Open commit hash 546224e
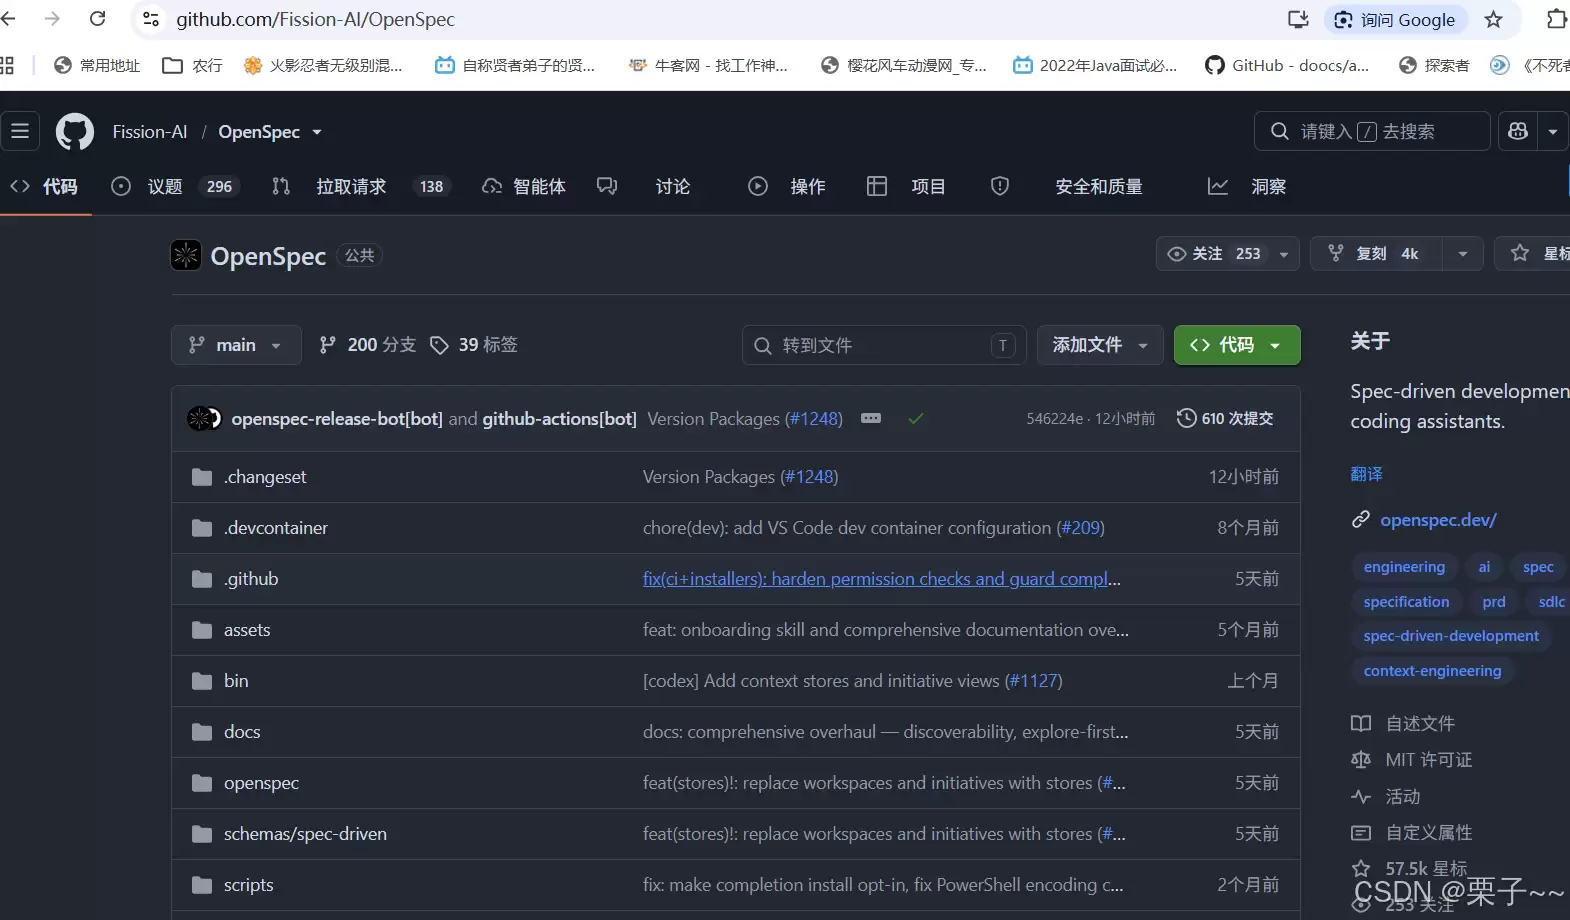The image size is (1570, 920). coord(1054,419)
